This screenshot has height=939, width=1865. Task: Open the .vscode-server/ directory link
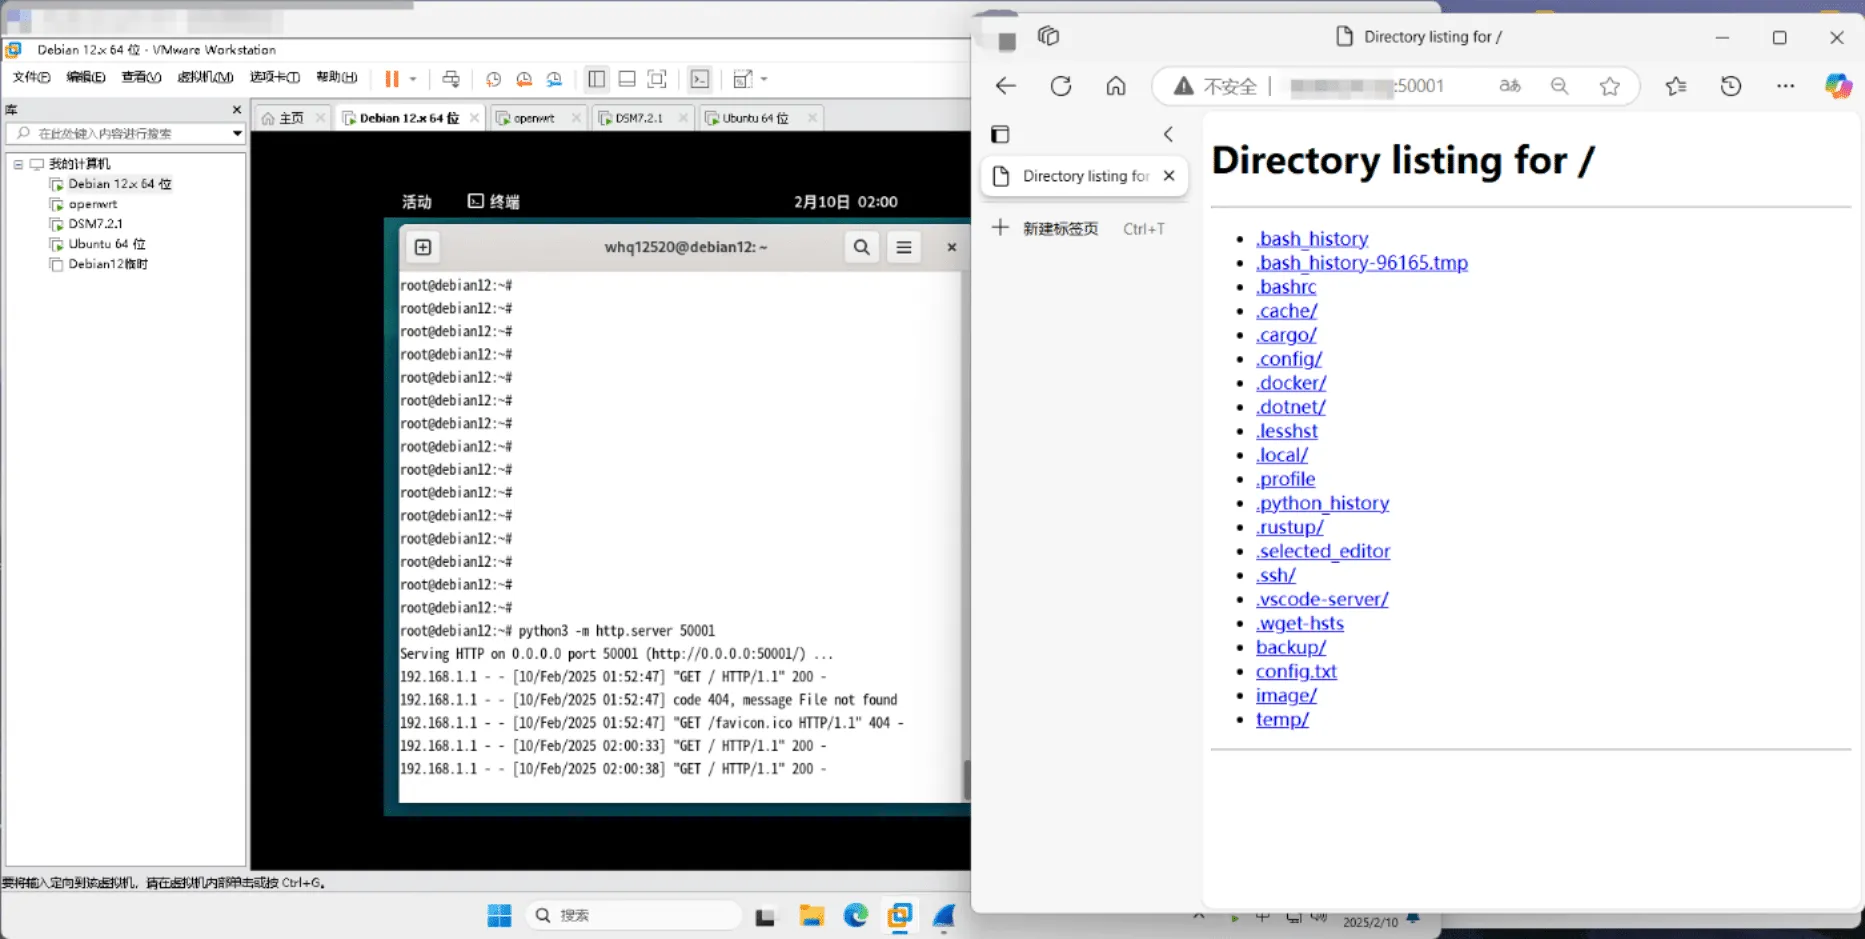tap(1322, 599)
